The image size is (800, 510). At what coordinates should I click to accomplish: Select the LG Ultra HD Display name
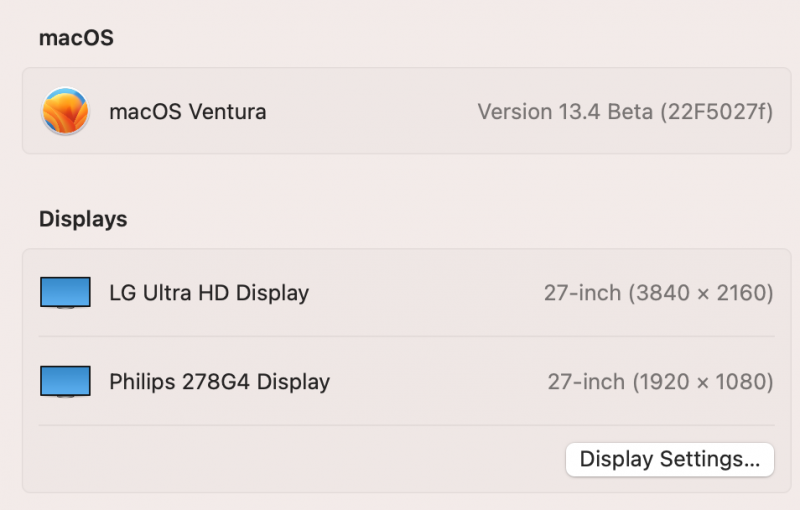pyautogui.click(x=208, y=293)
